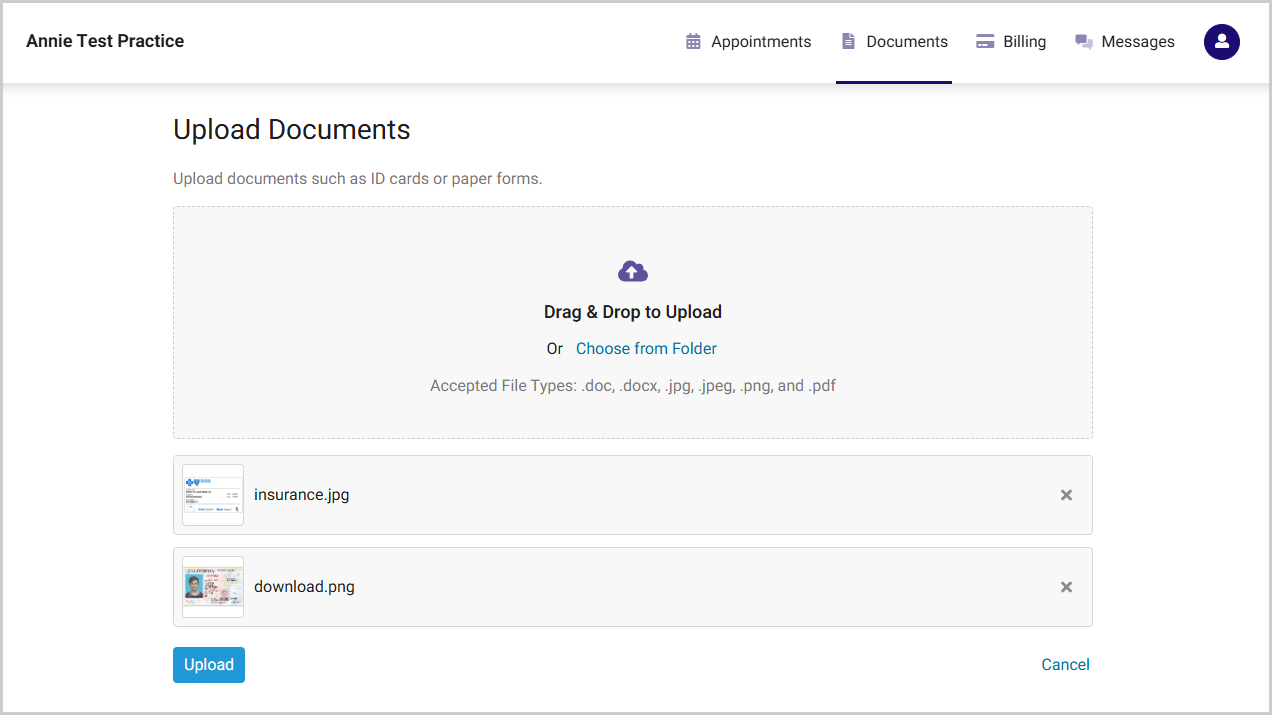Open the Messages tab label
The image size is (1272, 715).
tap(1137, 42)
